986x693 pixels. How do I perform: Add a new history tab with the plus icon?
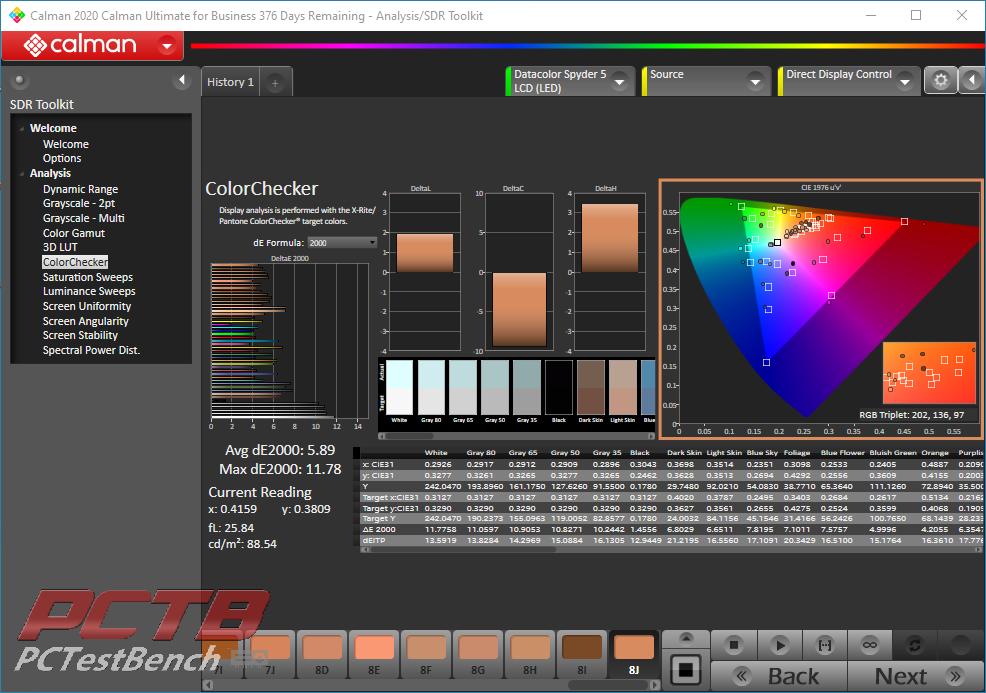(275, 82)
